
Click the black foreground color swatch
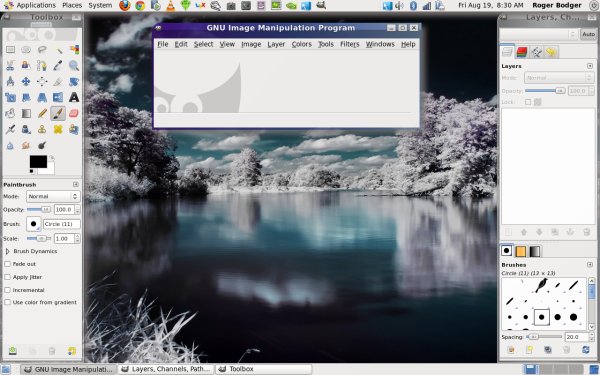(x=38, y=161)
